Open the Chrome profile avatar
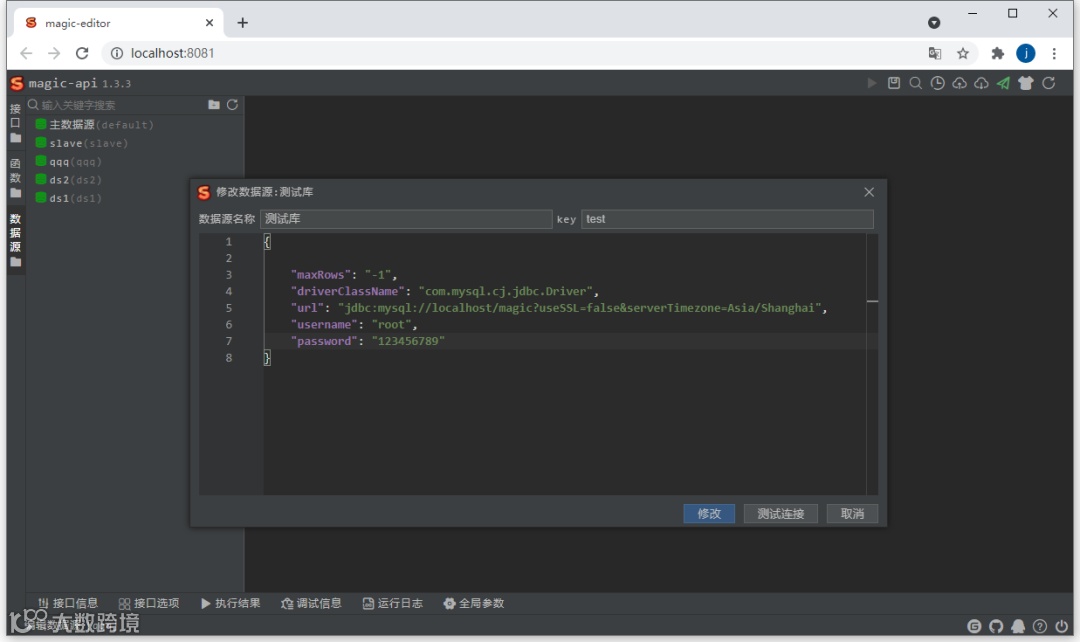Viewport: 1080px width, 642px height. (1026, 53)
